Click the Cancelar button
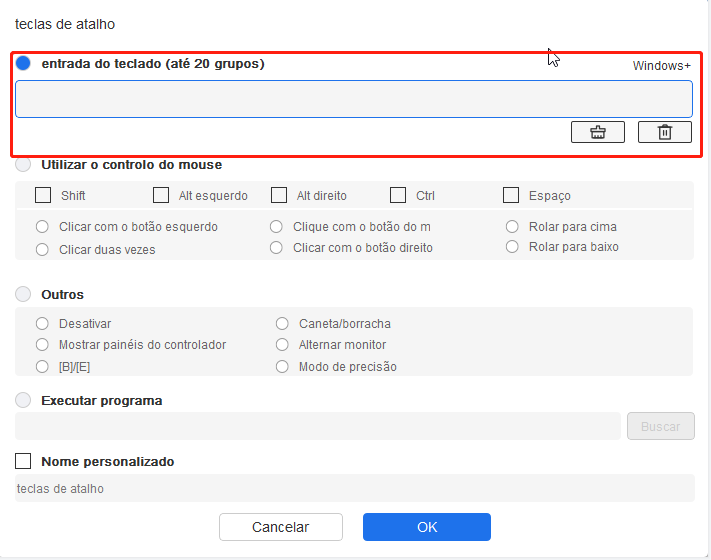The image size is (711, 560). pos(281,527)
